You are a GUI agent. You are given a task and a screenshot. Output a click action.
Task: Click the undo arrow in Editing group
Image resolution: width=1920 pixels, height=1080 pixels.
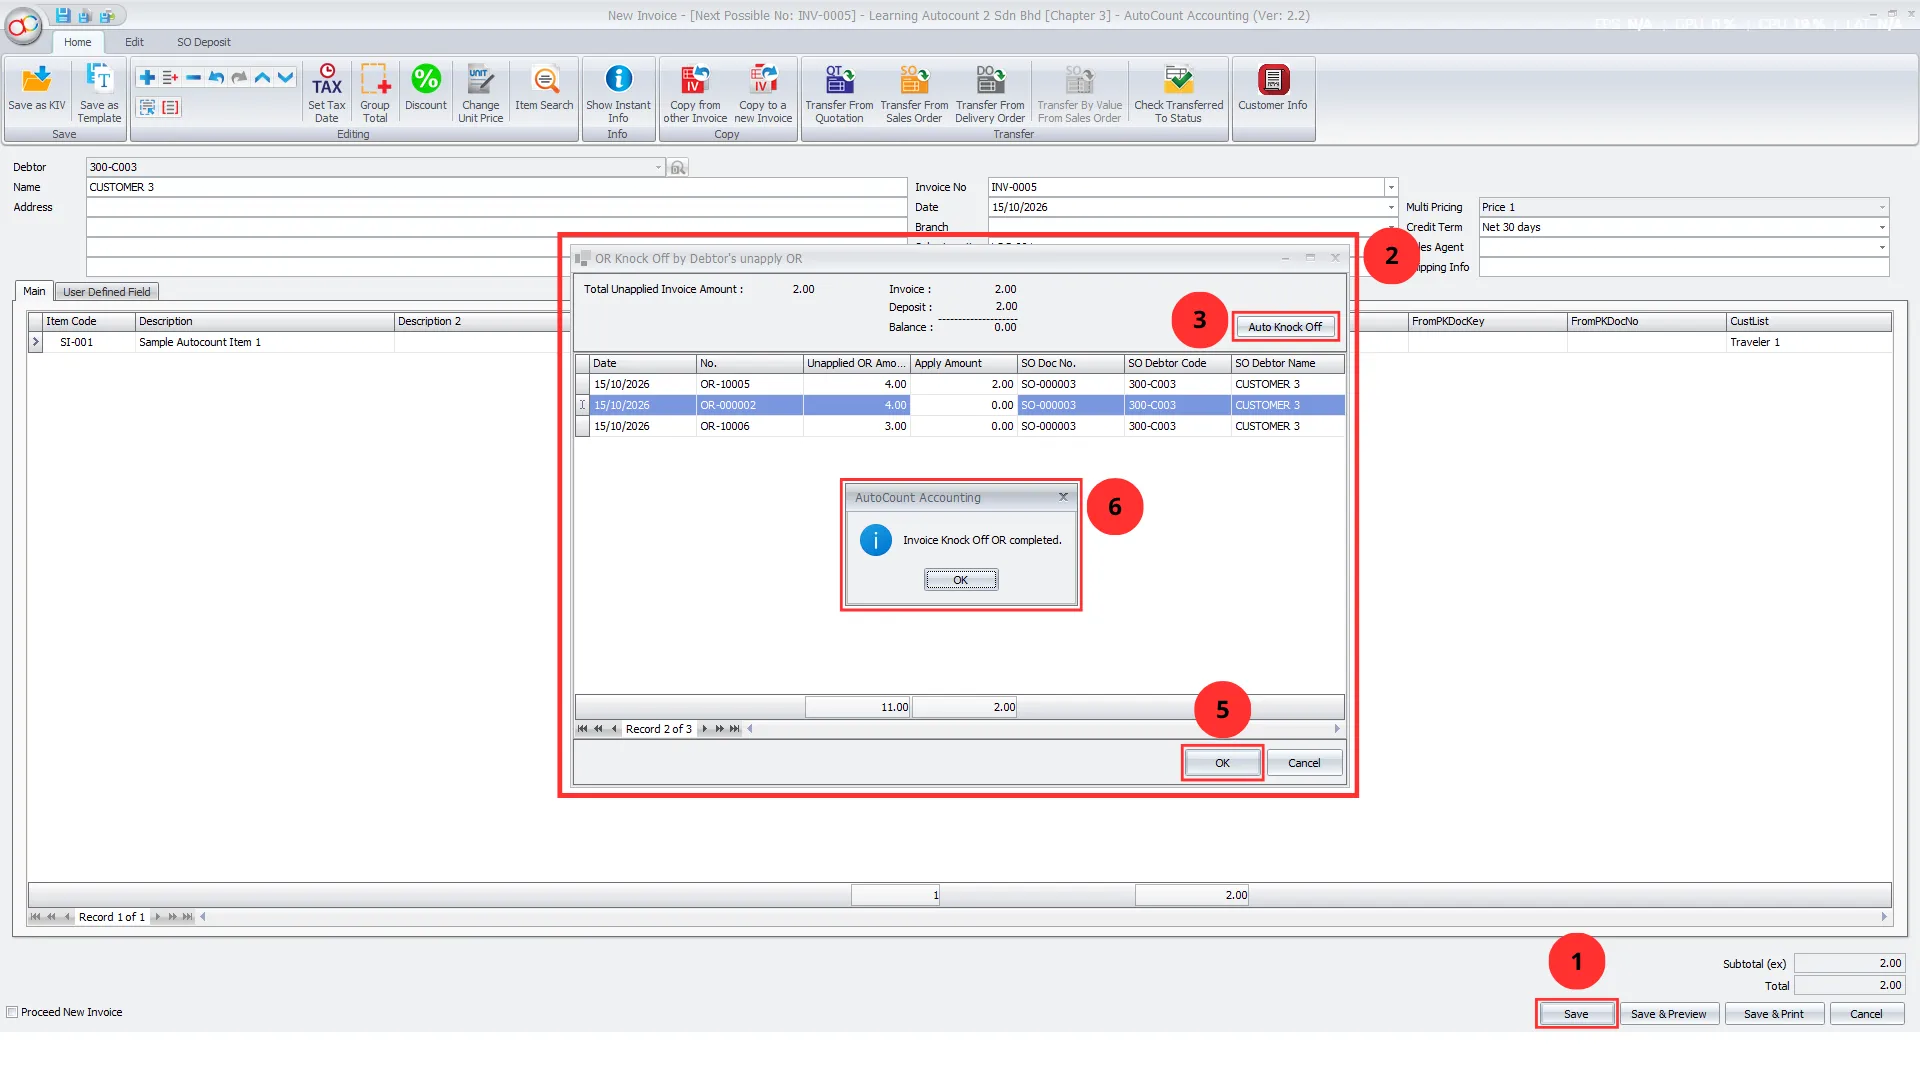[216, 77]
